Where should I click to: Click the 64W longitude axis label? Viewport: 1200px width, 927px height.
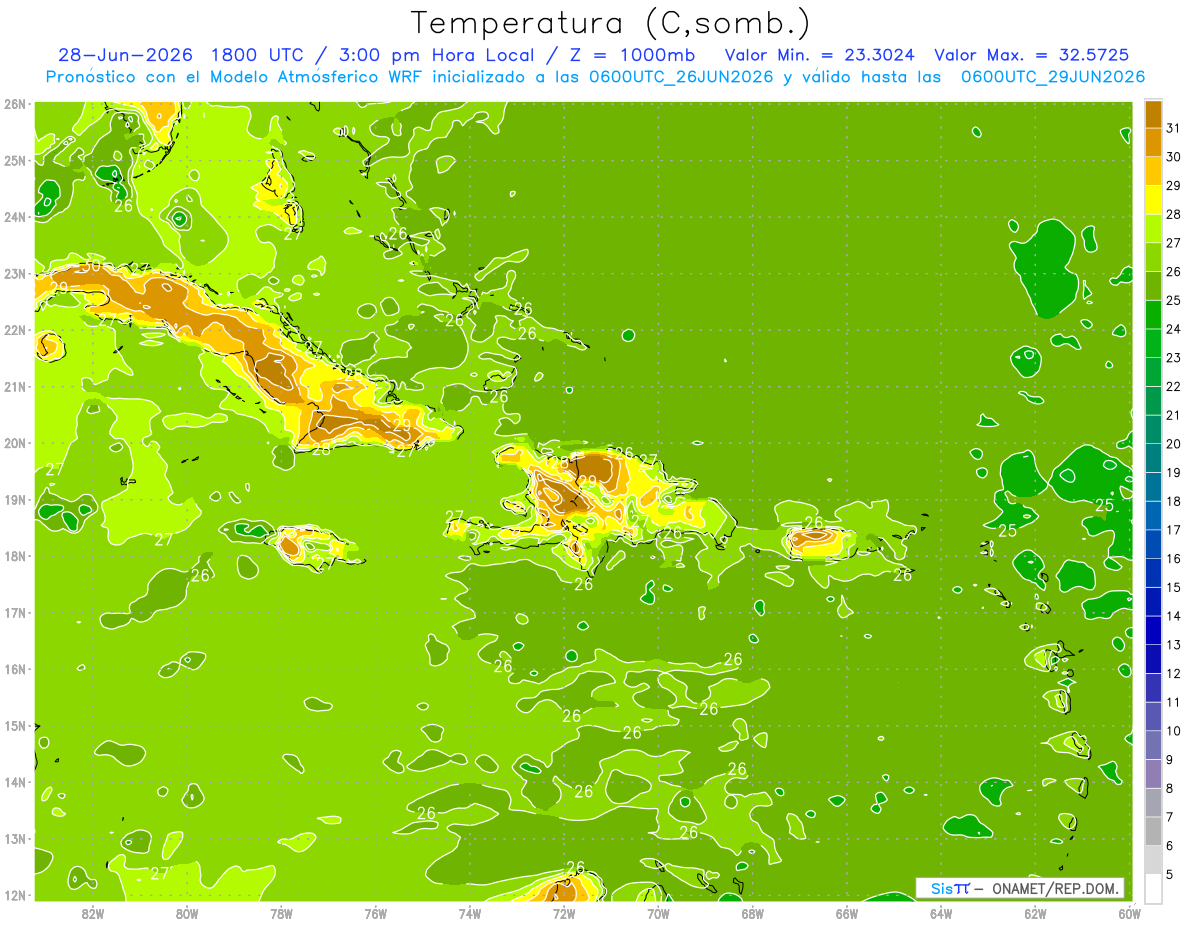click(x=941, y=912)
